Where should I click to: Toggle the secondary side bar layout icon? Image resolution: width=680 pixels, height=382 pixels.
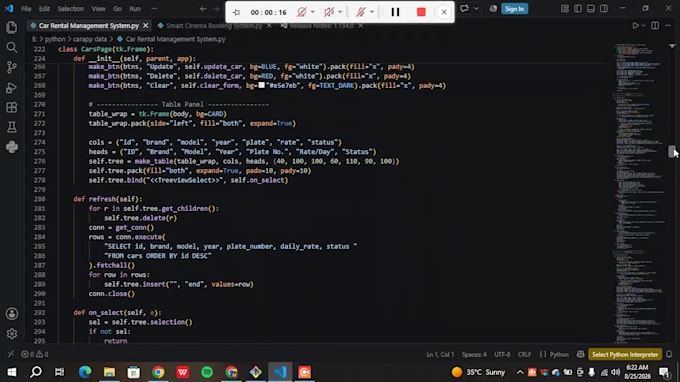[x=604, y=9]
